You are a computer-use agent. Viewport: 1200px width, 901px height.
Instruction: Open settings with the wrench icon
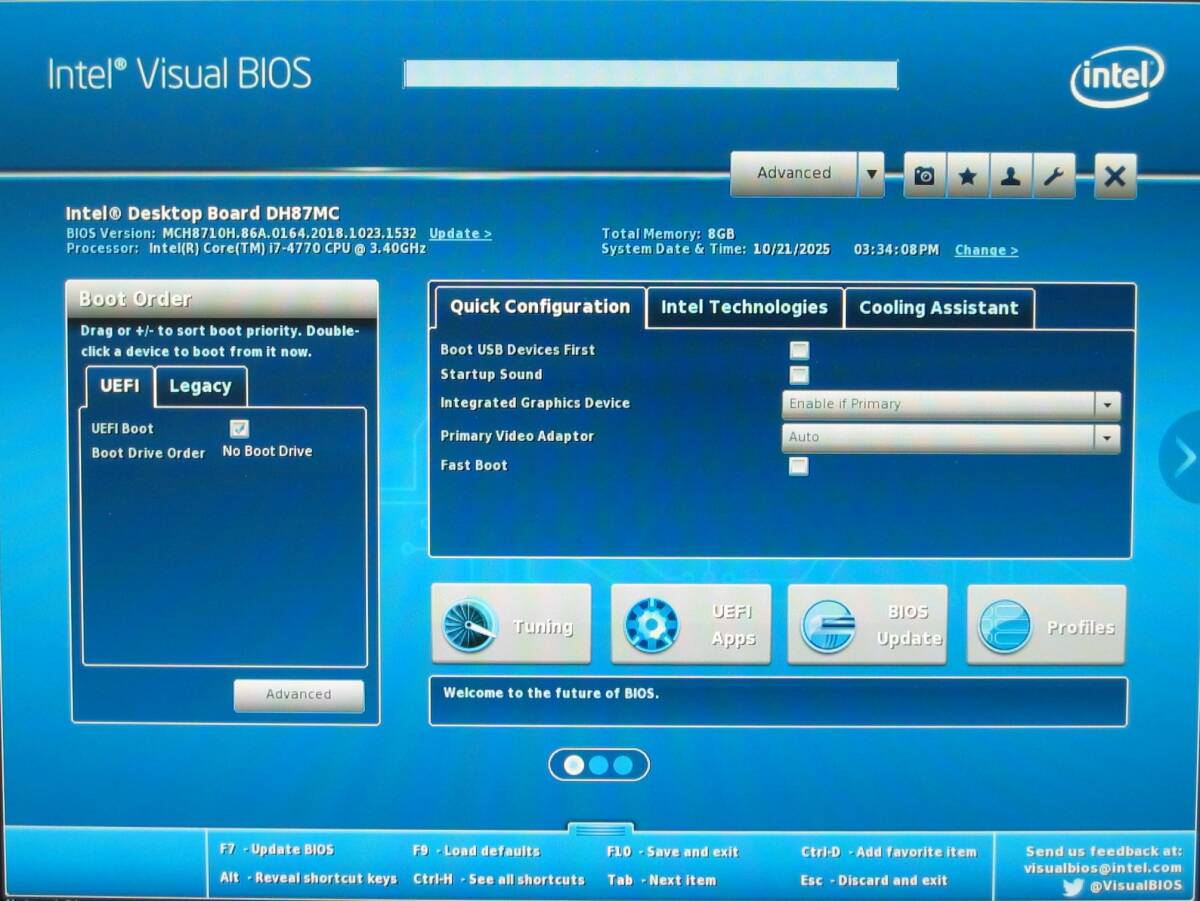point(1053,176)
